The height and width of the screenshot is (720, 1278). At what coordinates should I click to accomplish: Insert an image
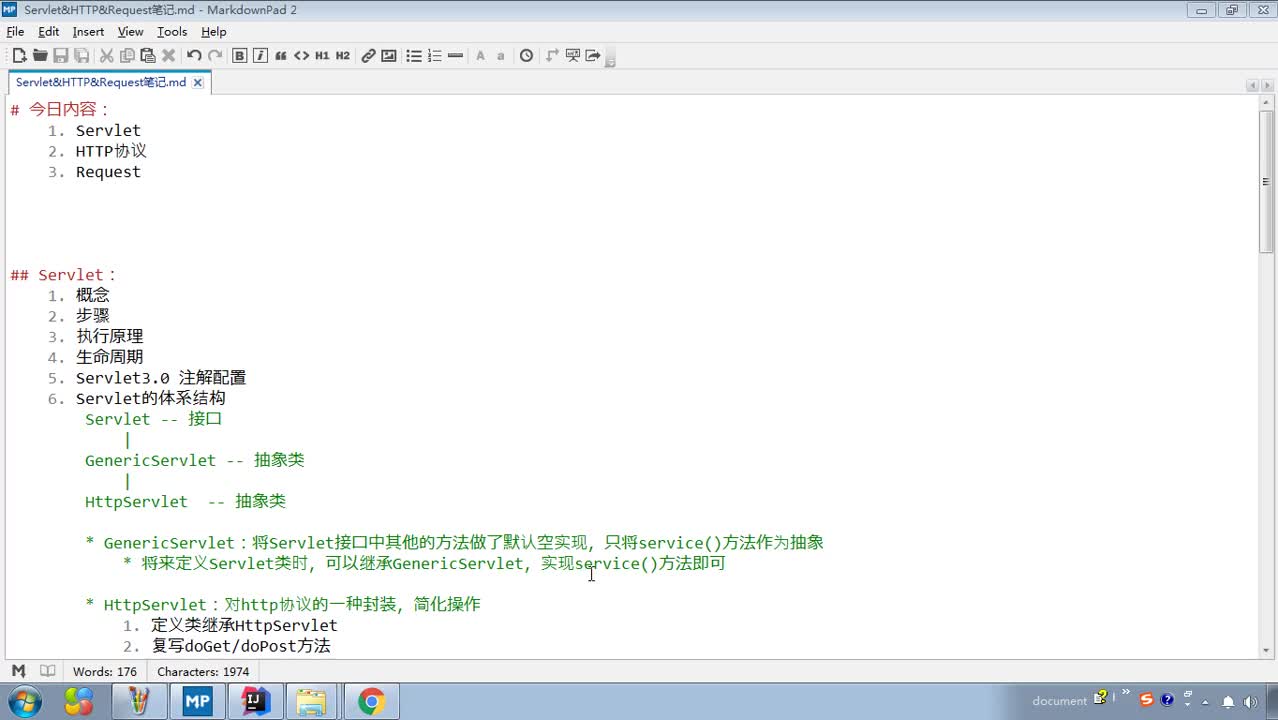[389, 56]
